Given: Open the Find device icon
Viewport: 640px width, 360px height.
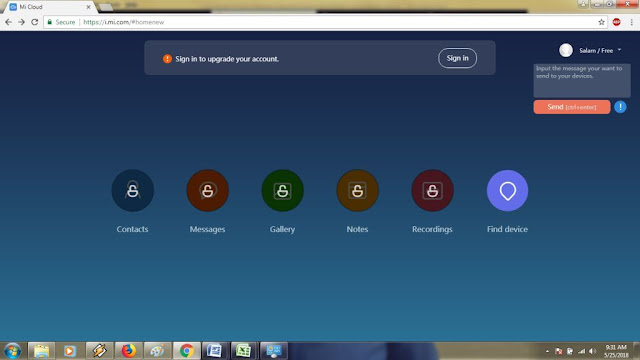Looking at the screenshot, I should pos(507,191).
